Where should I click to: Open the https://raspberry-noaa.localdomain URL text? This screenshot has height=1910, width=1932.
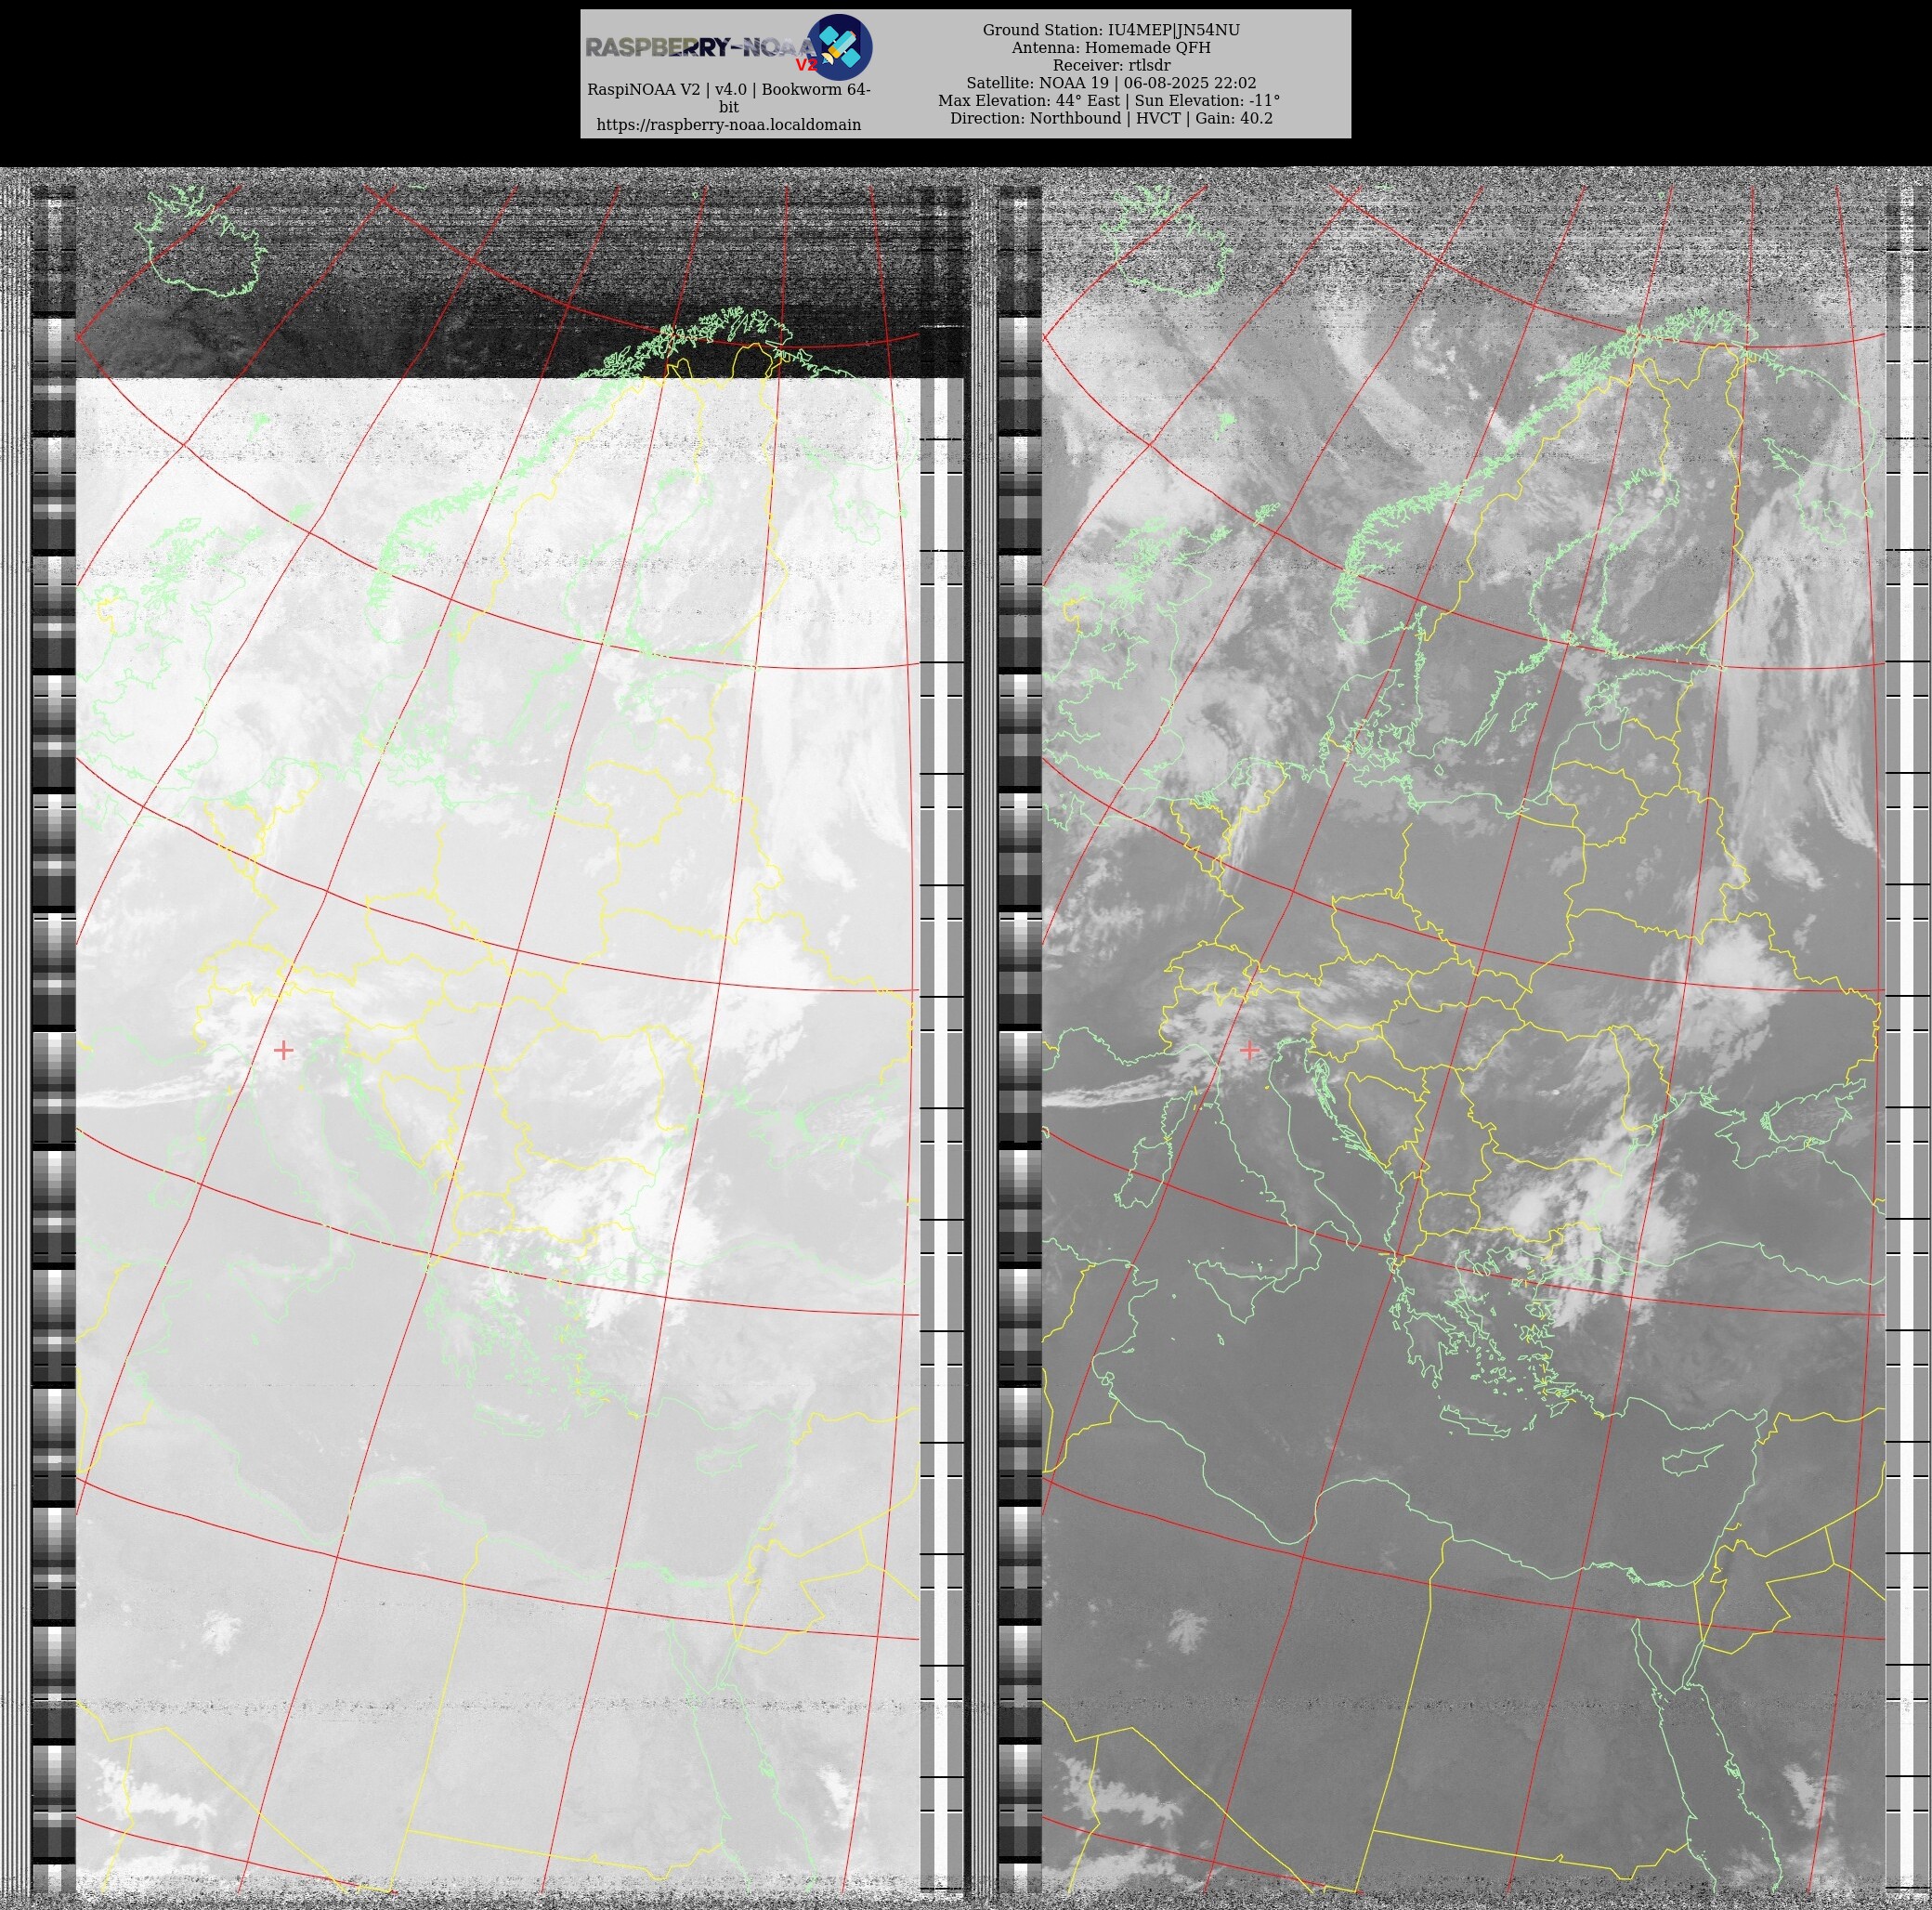pyautogui.click(x=729, y=125)
